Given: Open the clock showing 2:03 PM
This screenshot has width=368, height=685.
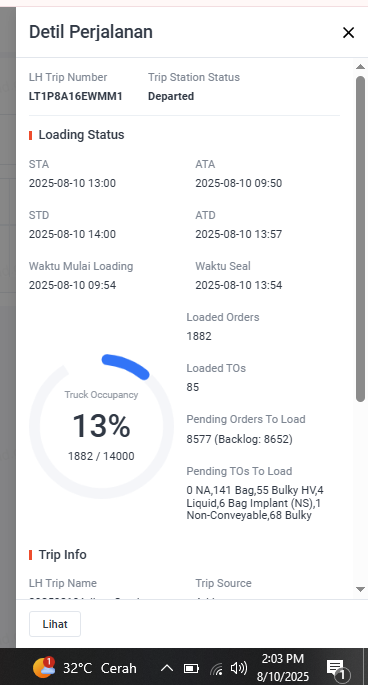Looking at the screenshot, I should point(283,668).
